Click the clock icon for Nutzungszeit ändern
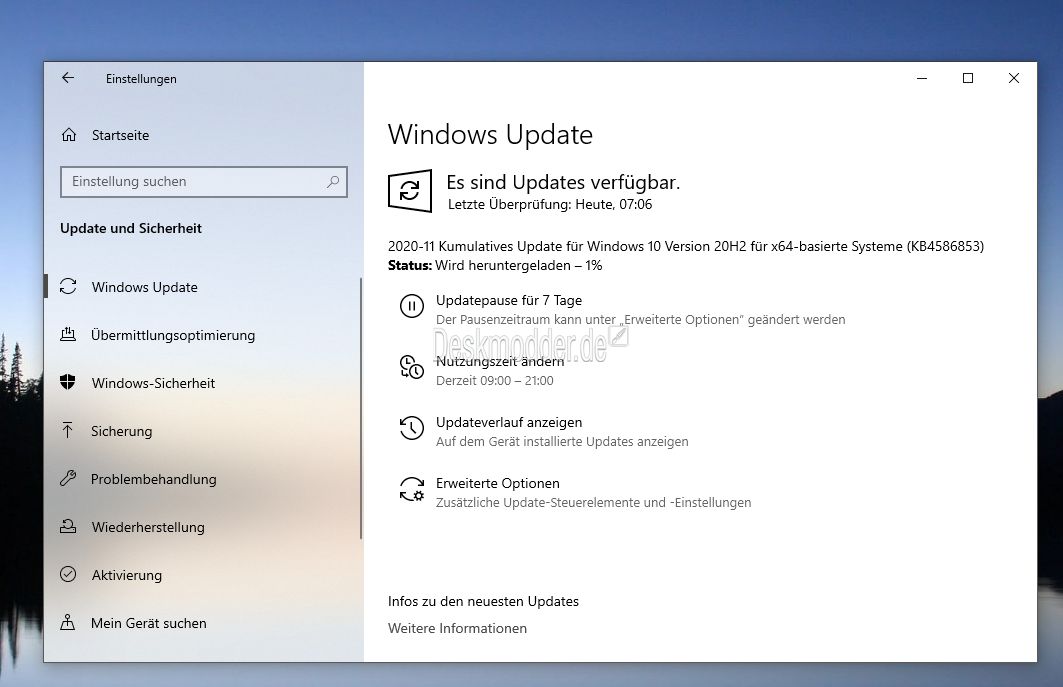Screen dimensions: 1063x687 click(x=412, y=368)
